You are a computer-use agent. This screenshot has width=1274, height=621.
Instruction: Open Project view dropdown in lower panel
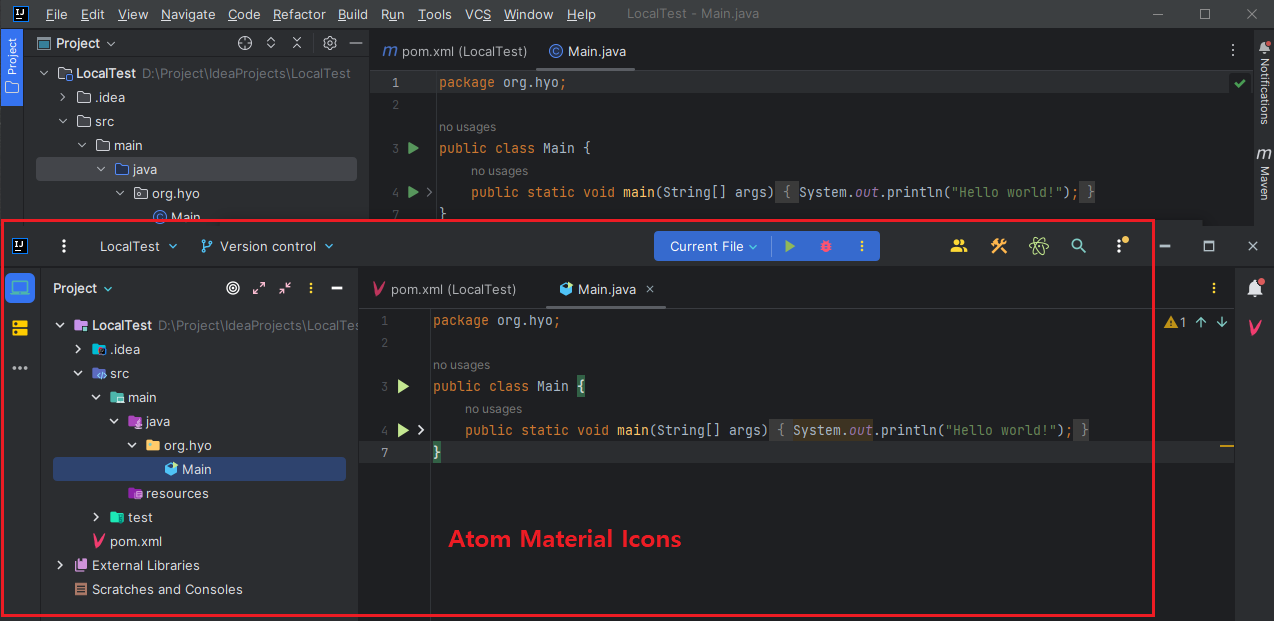(x=83, y=288)
